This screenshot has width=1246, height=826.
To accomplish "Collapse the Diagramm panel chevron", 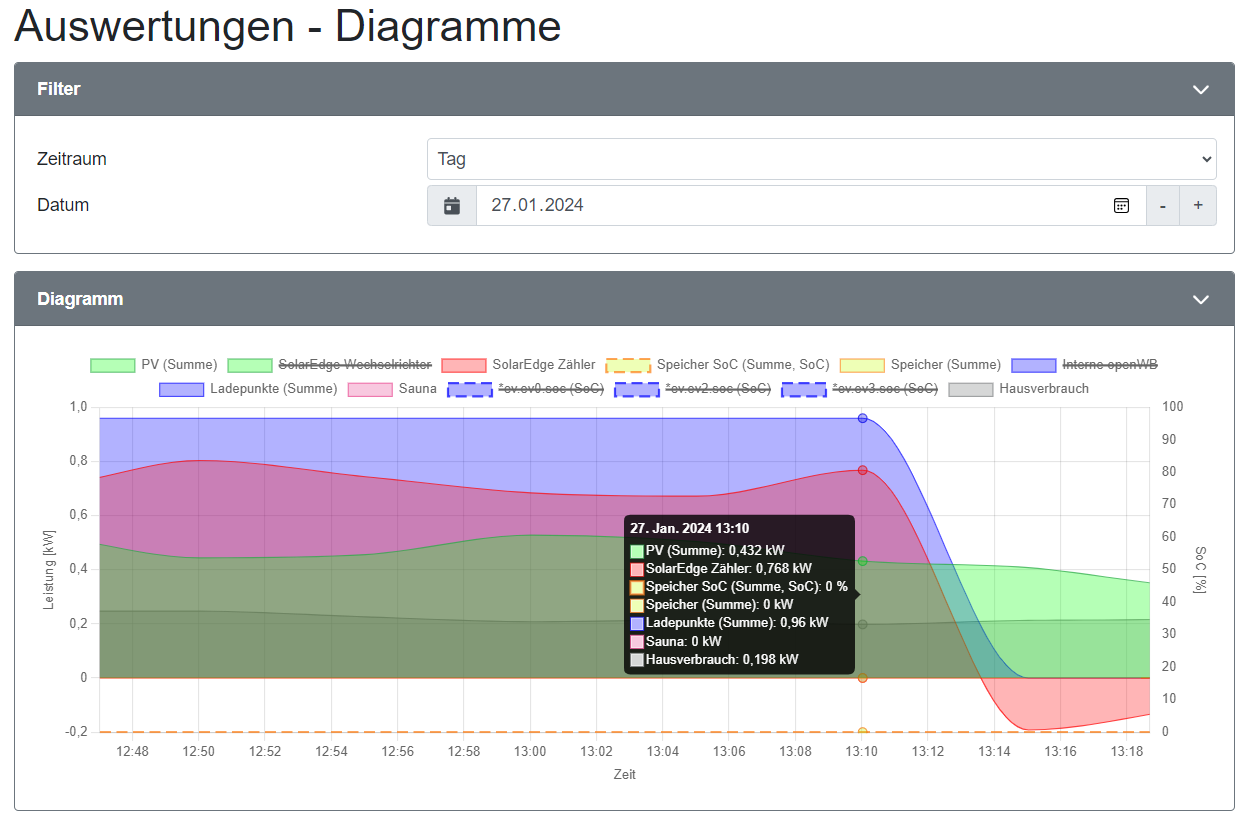I will pyautogui.click(x=1201, y=300).
